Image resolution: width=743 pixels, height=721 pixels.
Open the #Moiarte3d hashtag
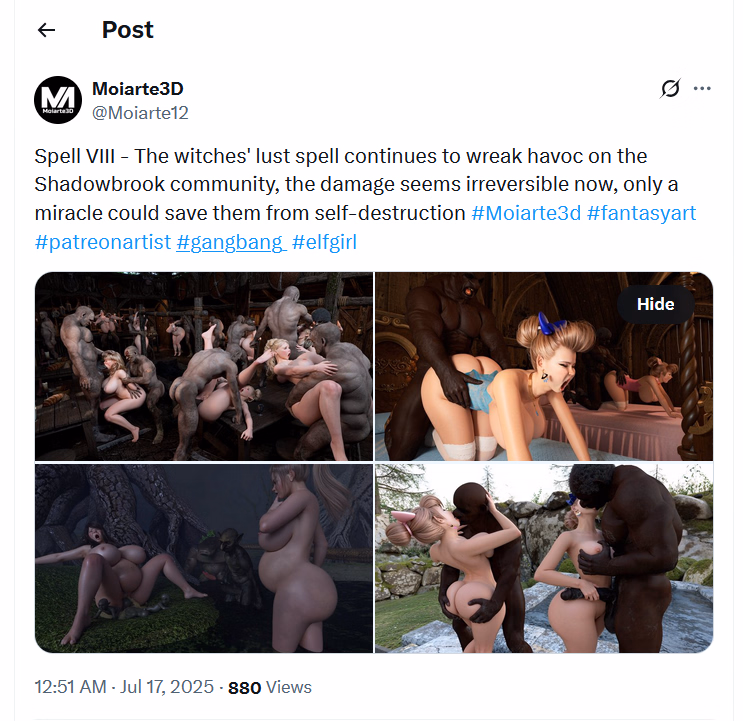(525, 213)
